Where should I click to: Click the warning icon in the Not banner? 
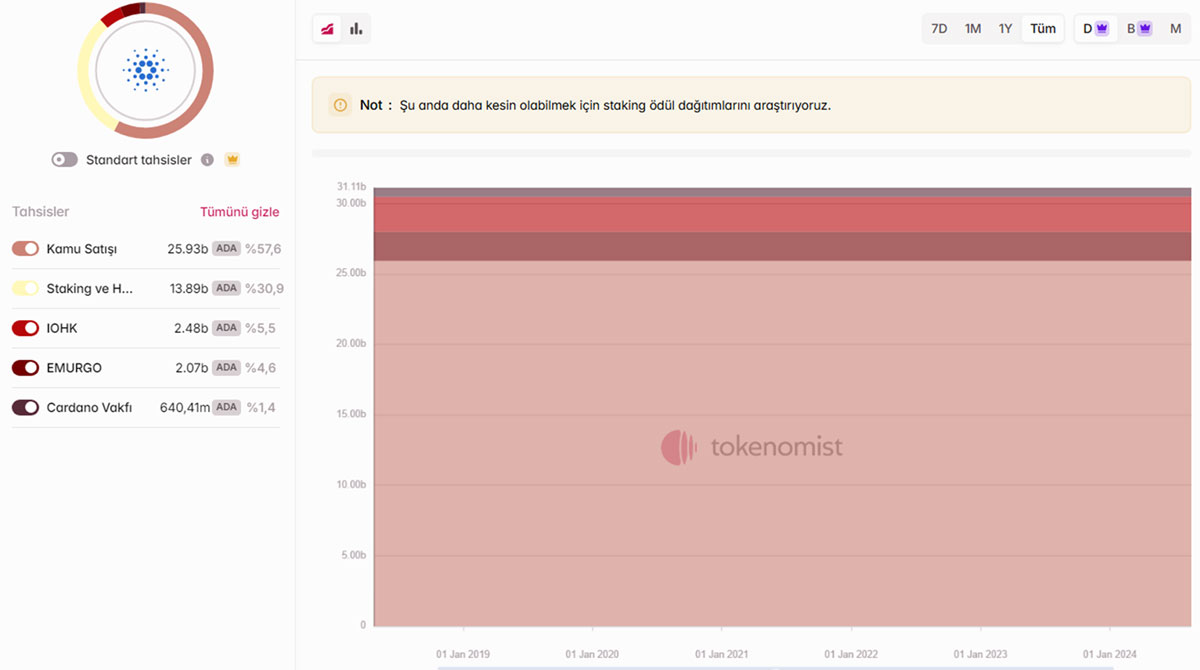pos(340,105)
